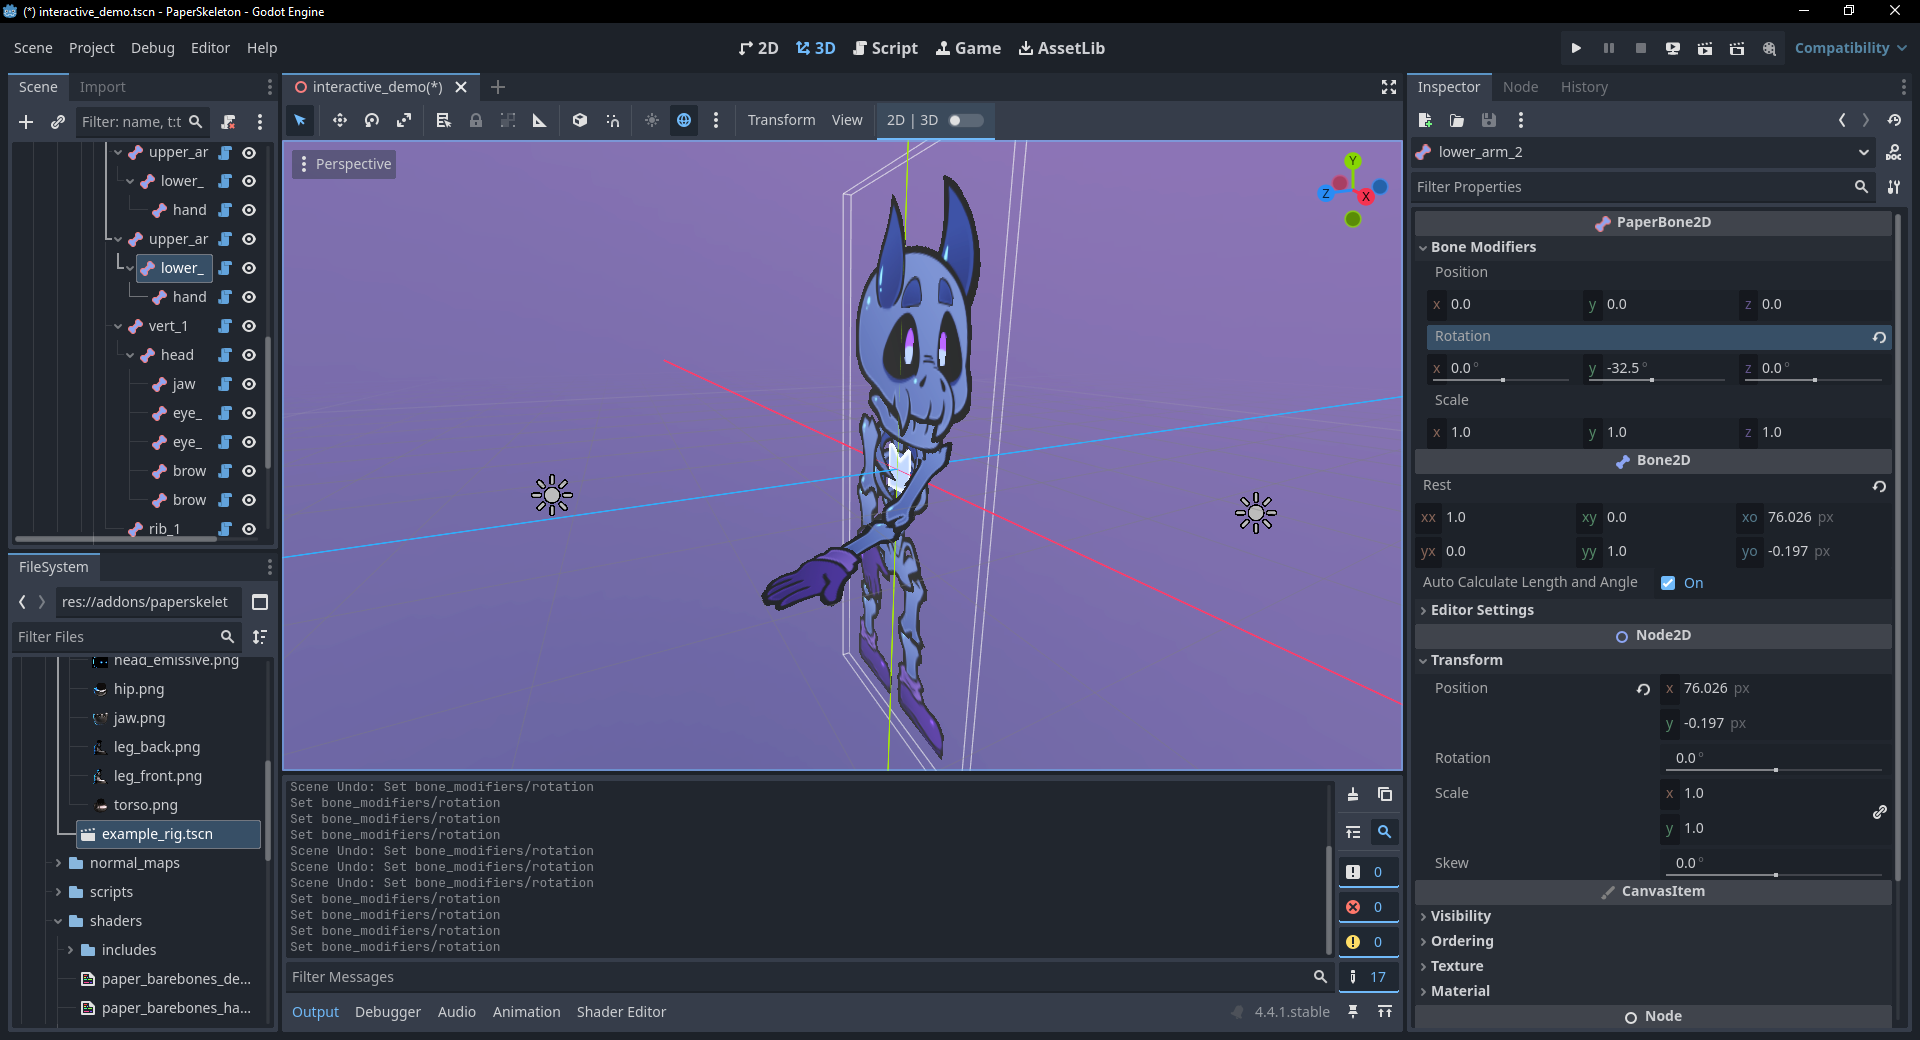Viewport: 1920px width, 1040px height.
Task: Click the stop running project button
Action: [x=1641, y=48]
